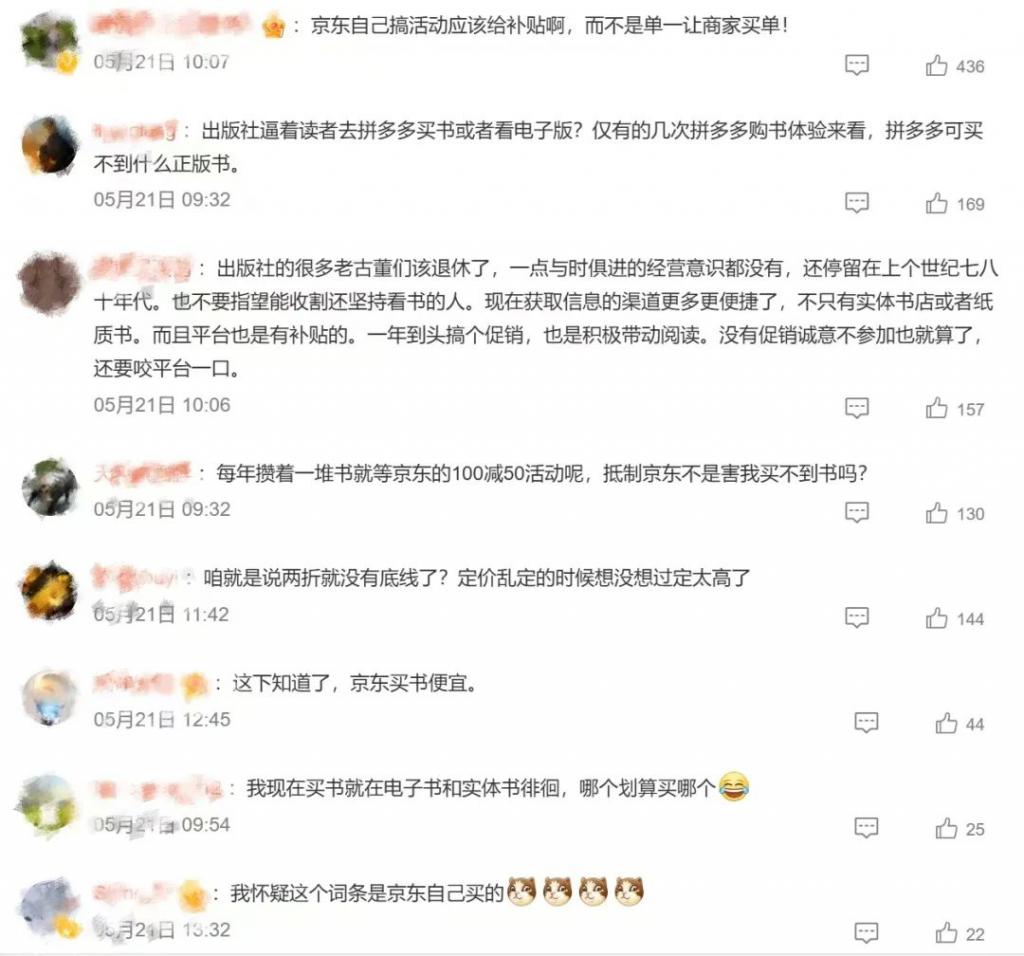The height and width of the screenshot is (956, 1024).
Task: Reply icon next to 44 likes
Action: pyautogui.click(x=867, y=722)
